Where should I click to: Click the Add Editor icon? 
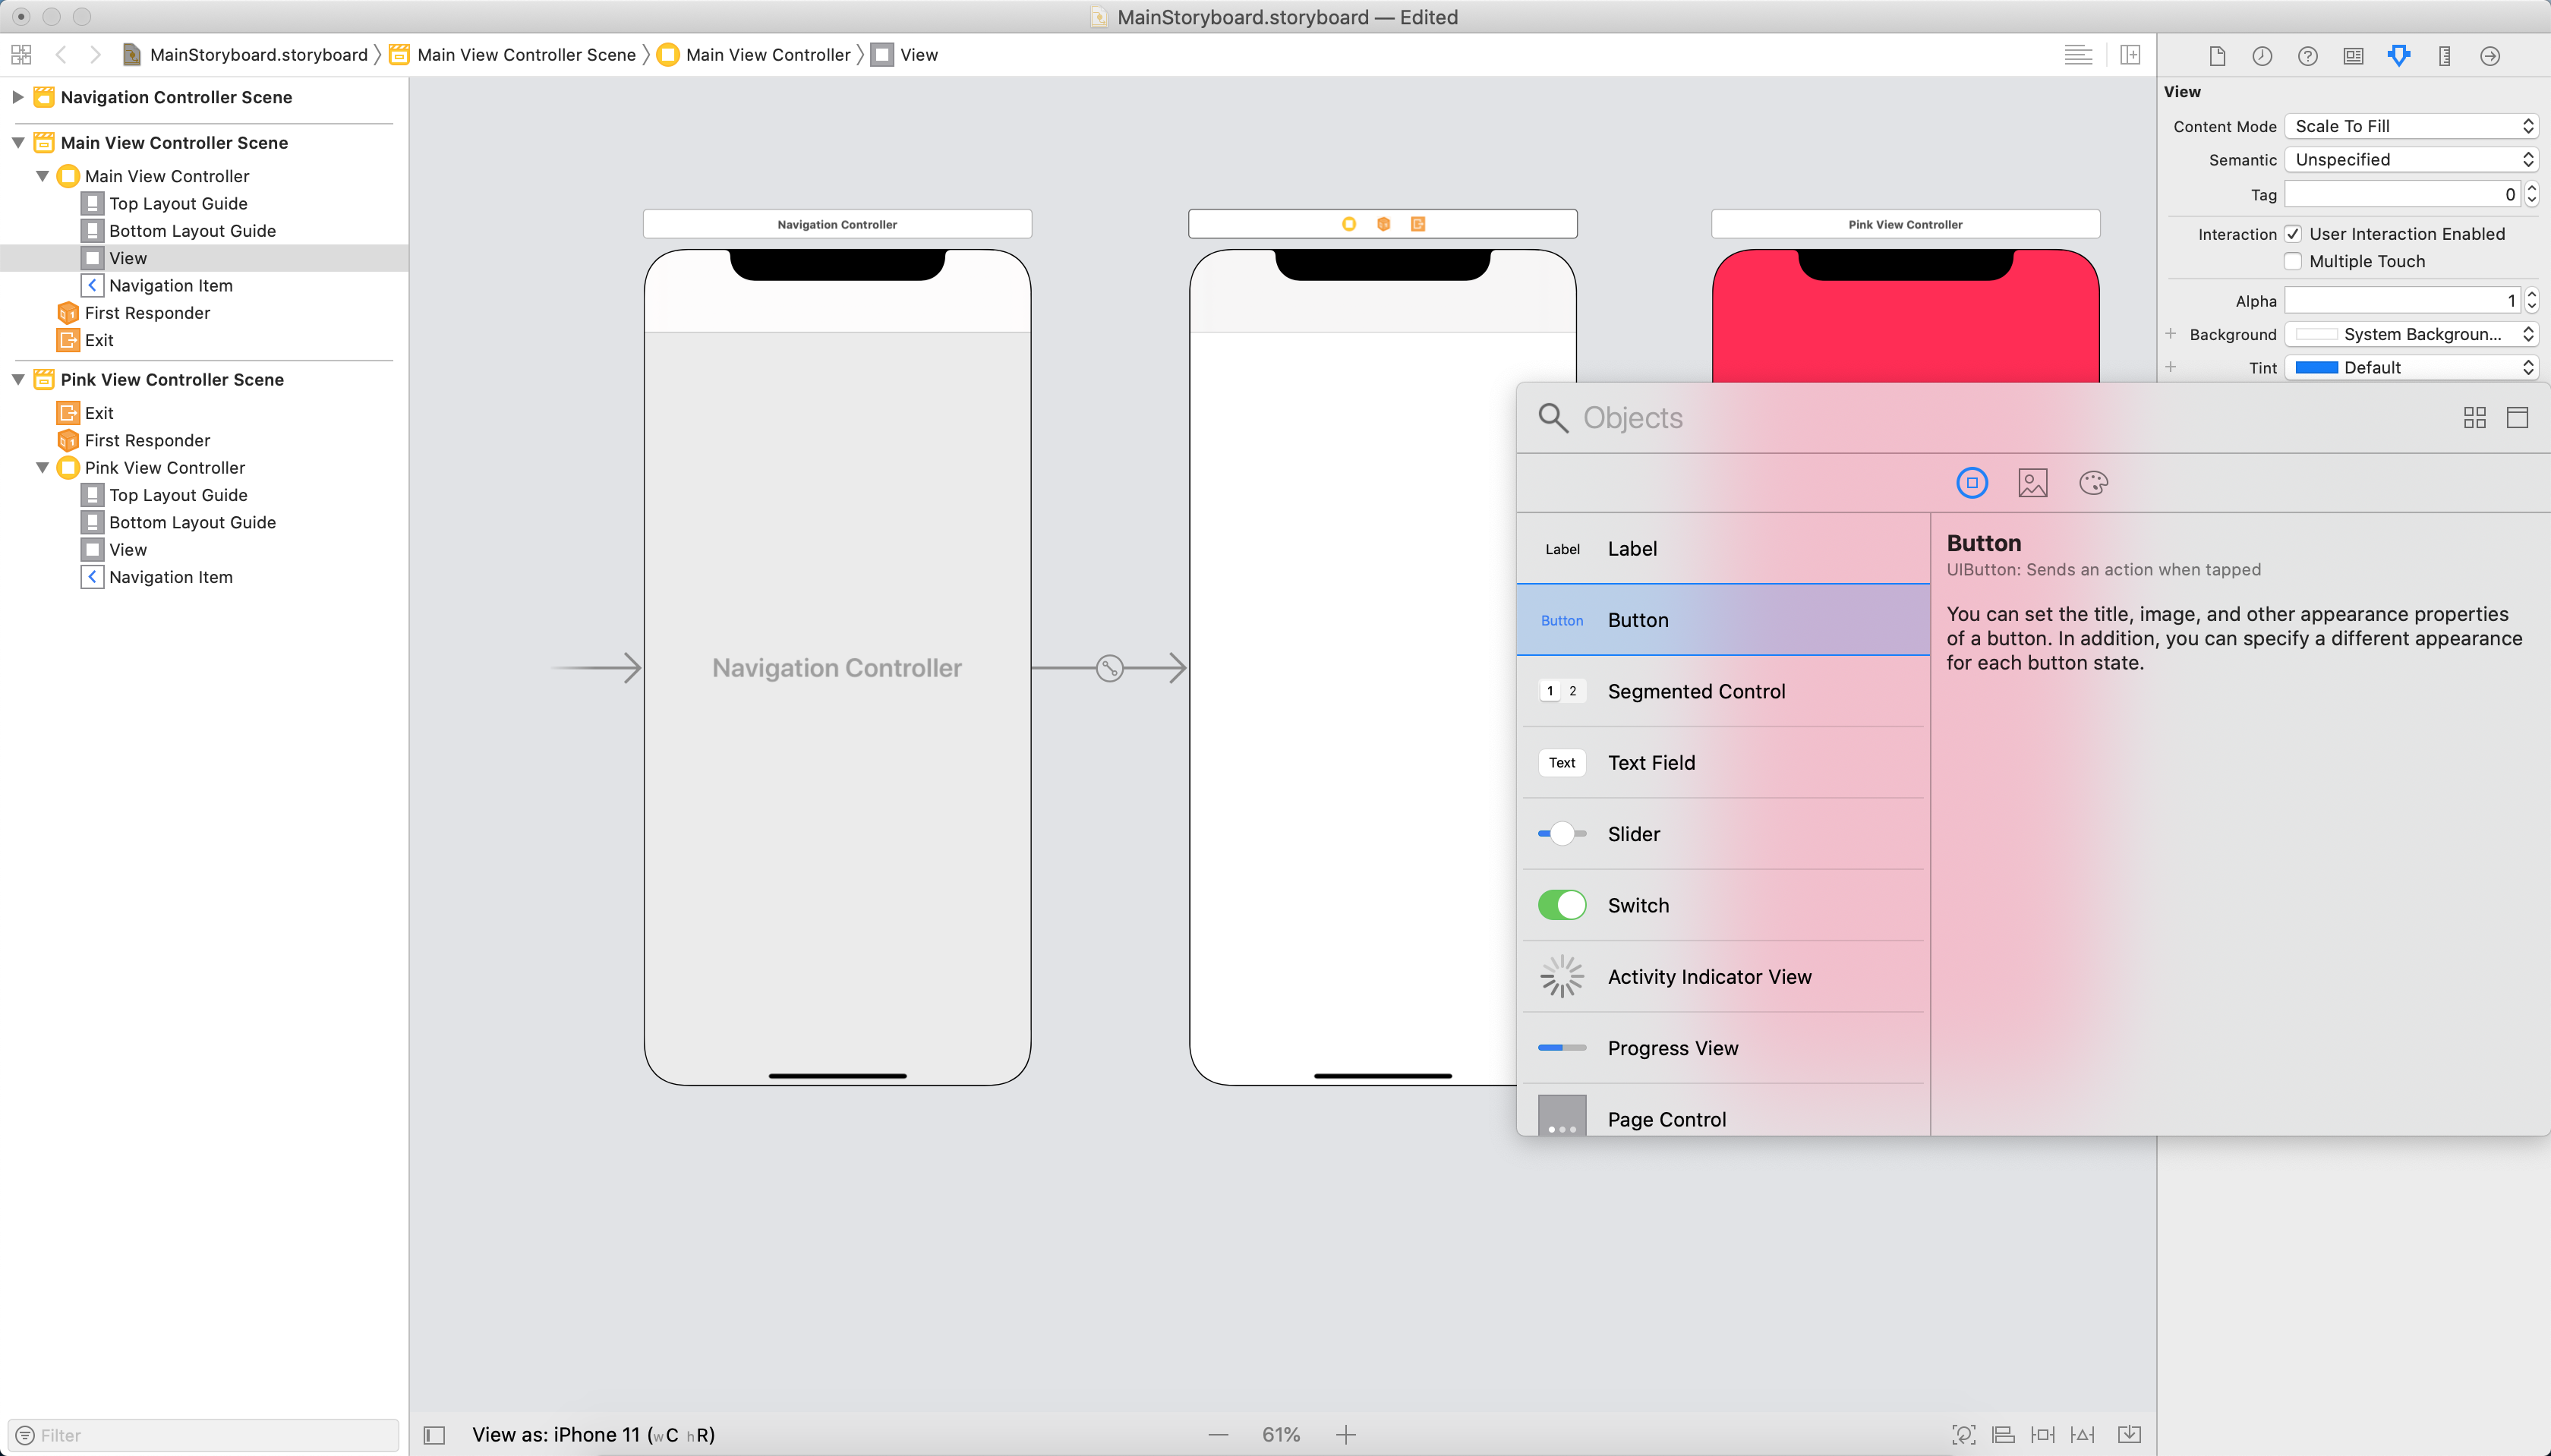pyautogui.click(x=2130, y=55)
